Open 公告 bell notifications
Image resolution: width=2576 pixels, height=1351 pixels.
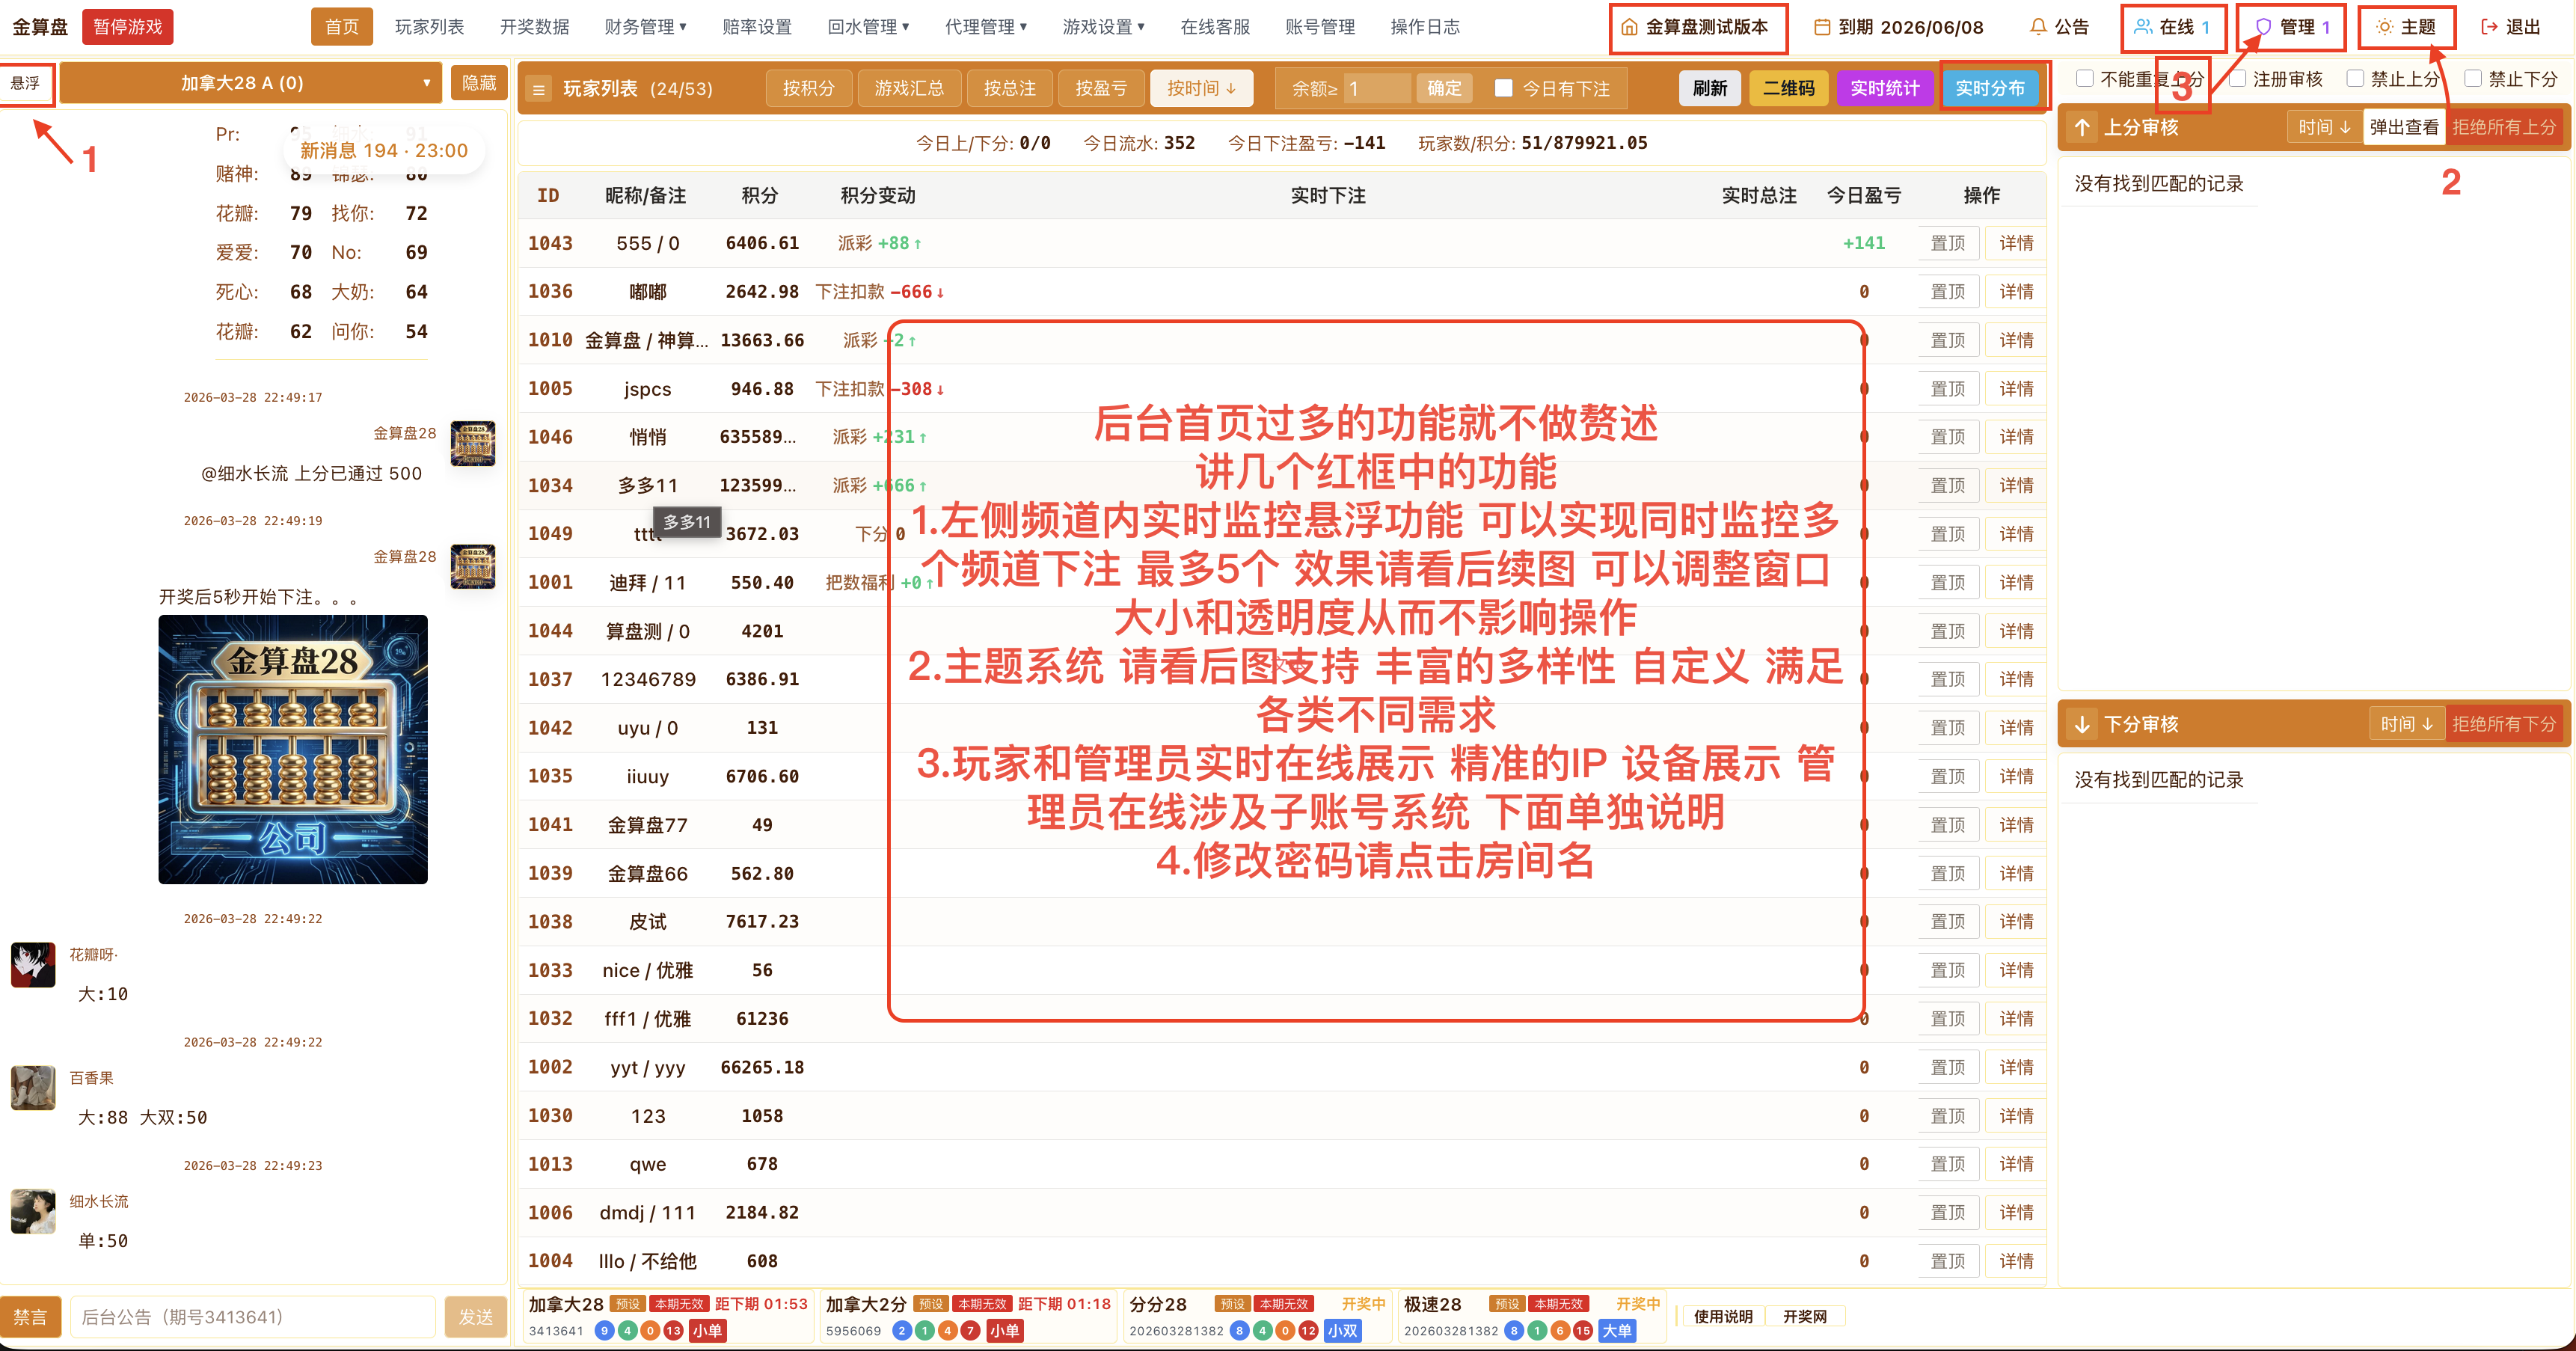coord(2059,27)
